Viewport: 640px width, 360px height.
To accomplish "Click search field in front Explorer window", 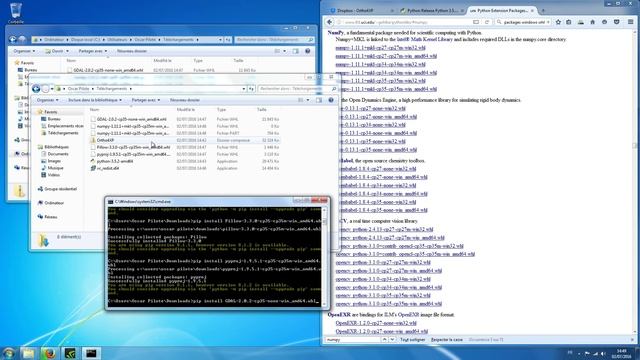I will pyautogui.click(x=298, y=89).
